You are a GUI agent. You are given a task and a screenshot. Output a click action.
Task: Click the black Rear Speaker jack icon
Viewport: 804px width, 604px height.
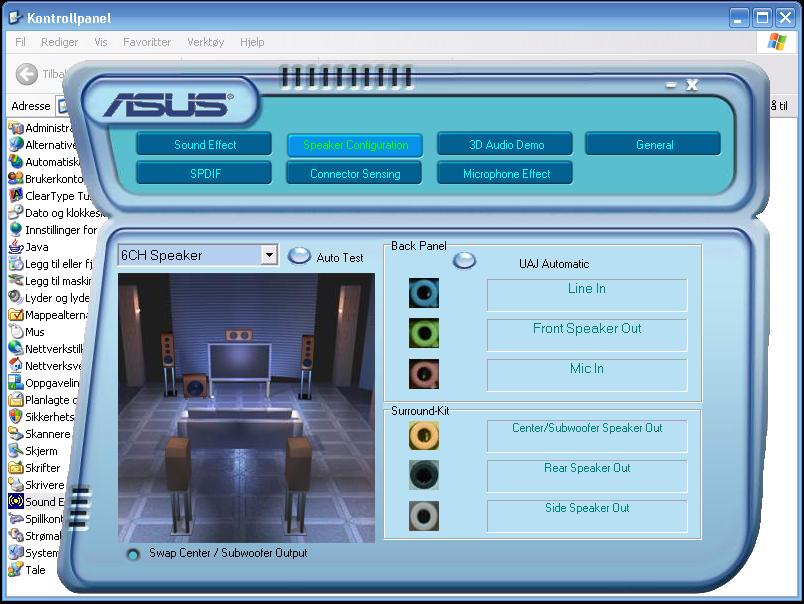tap(424, 475)
